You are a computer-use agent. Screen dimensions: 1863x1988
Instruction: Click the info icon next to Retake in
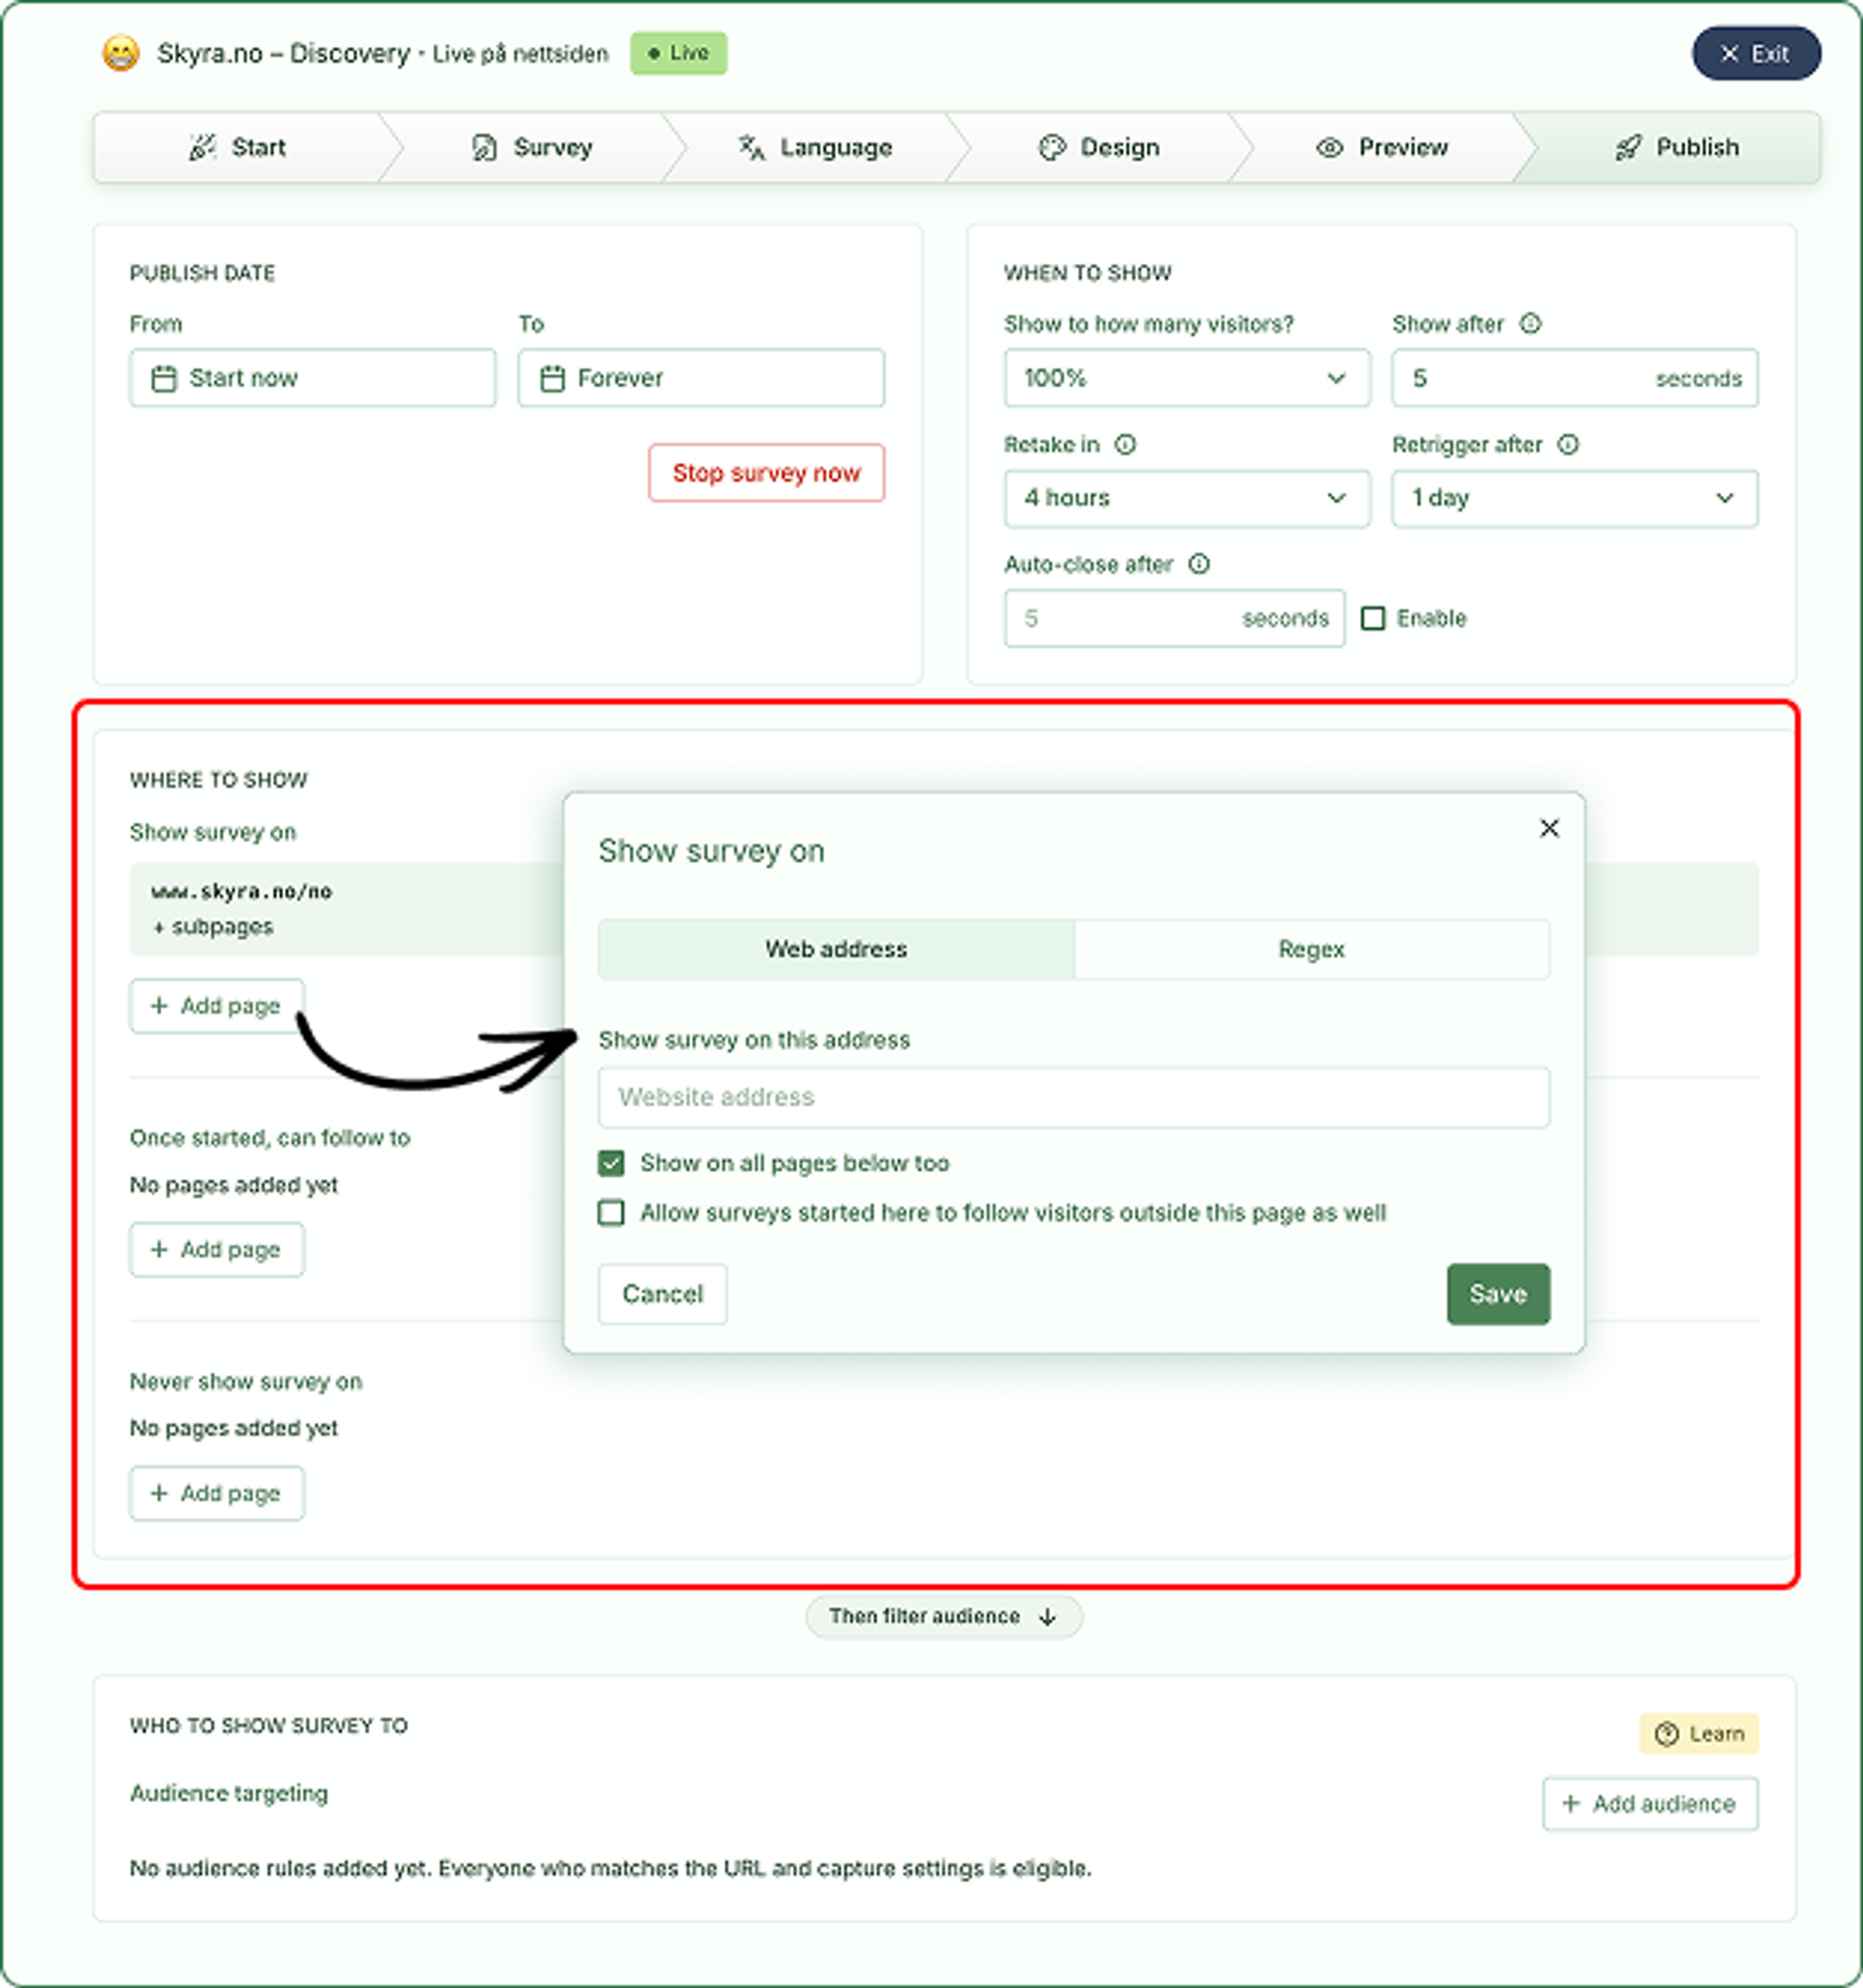click(1125, 444)
